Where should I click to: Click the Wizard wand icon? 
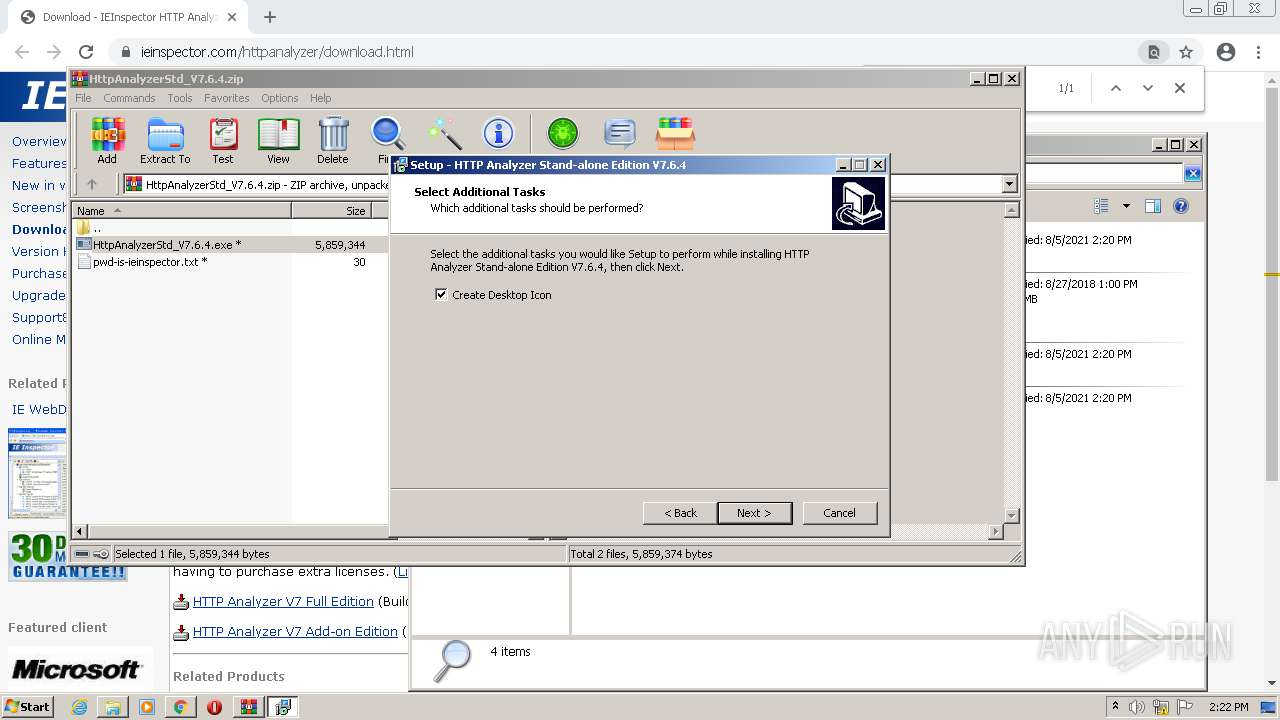pos(444,134)
